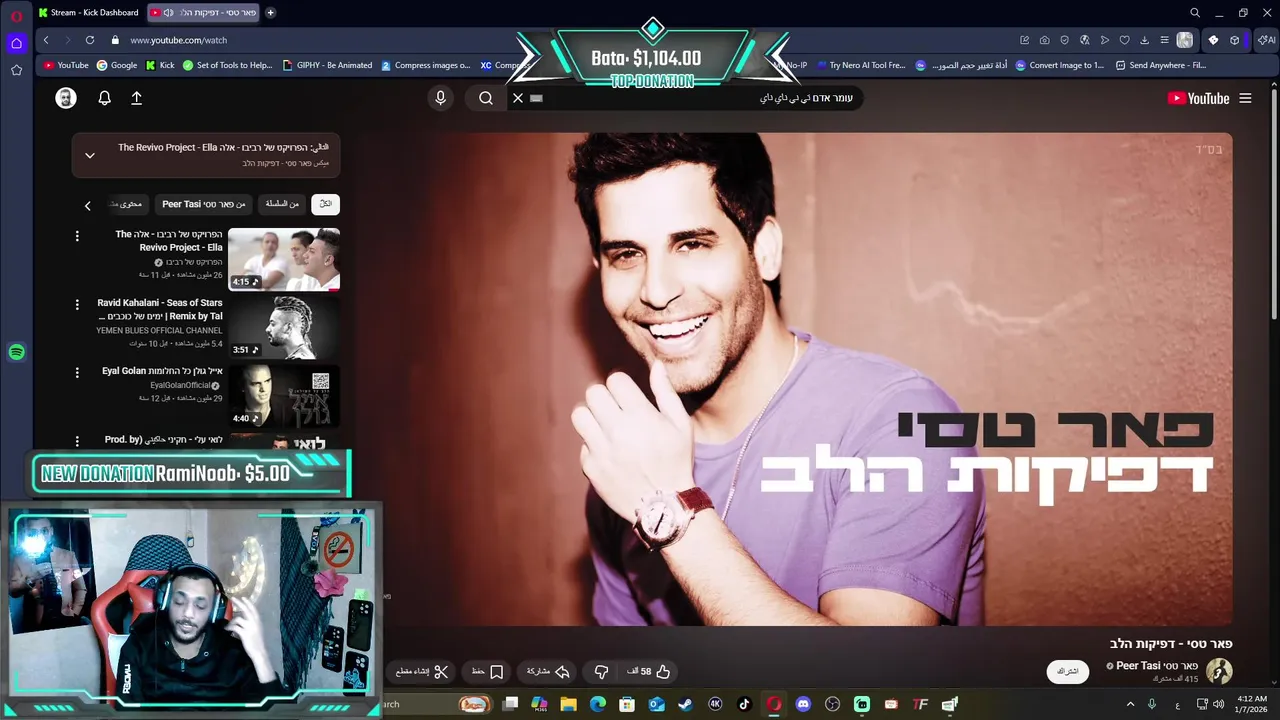Show more chips with the left arrow
The image size is (1280, 720).
tap(87, 205)
